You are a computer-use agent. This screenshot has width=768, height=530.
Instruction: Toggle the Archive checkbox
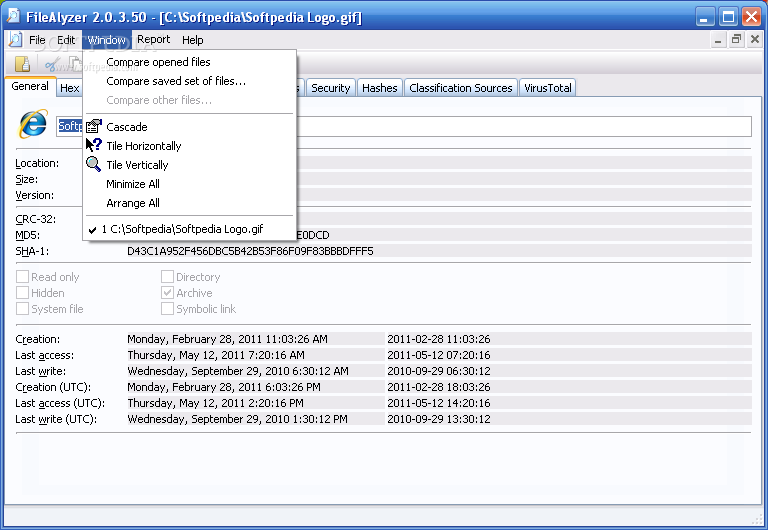[x=168, y=293]
